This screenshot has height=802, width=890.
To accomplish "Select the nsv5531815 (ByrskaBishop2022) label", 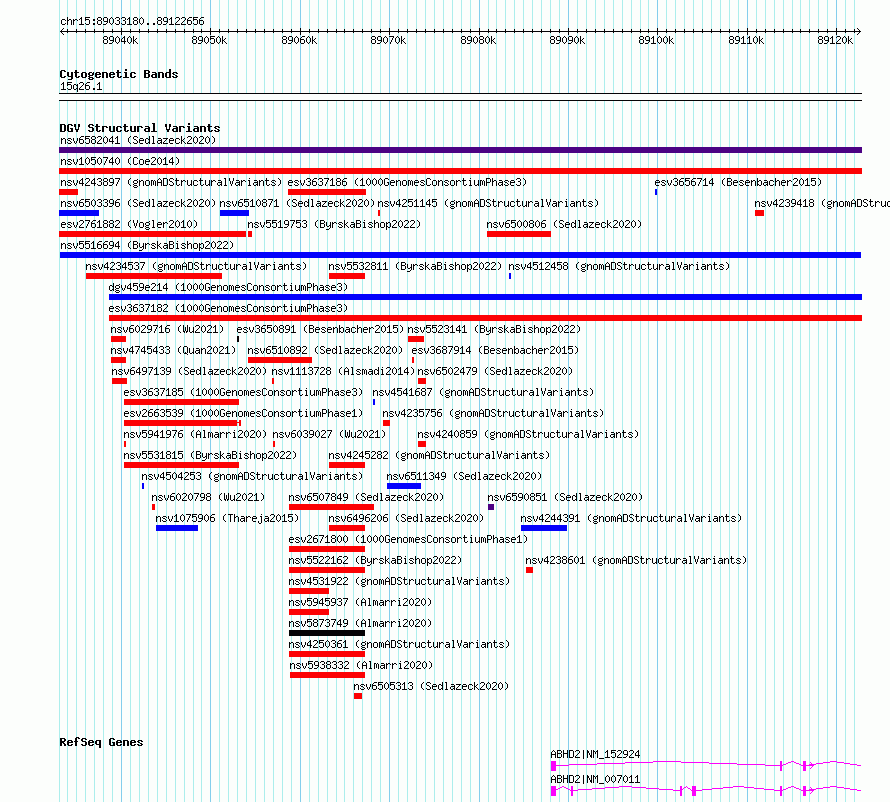I will coord(210,455).
